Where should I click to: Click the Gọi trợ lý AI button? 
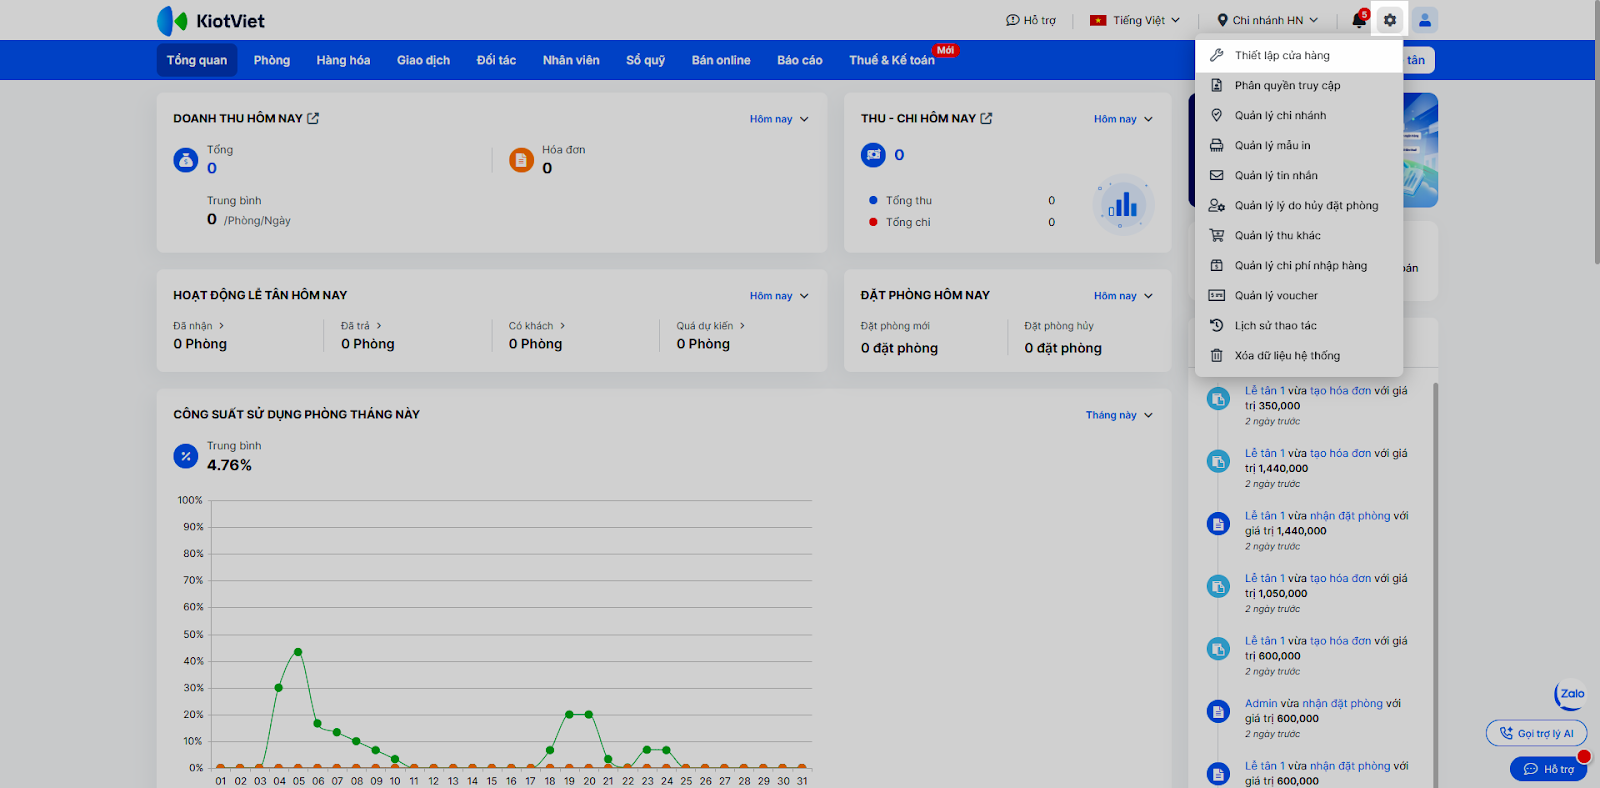pyautogui.click(x=1537, y=733)
